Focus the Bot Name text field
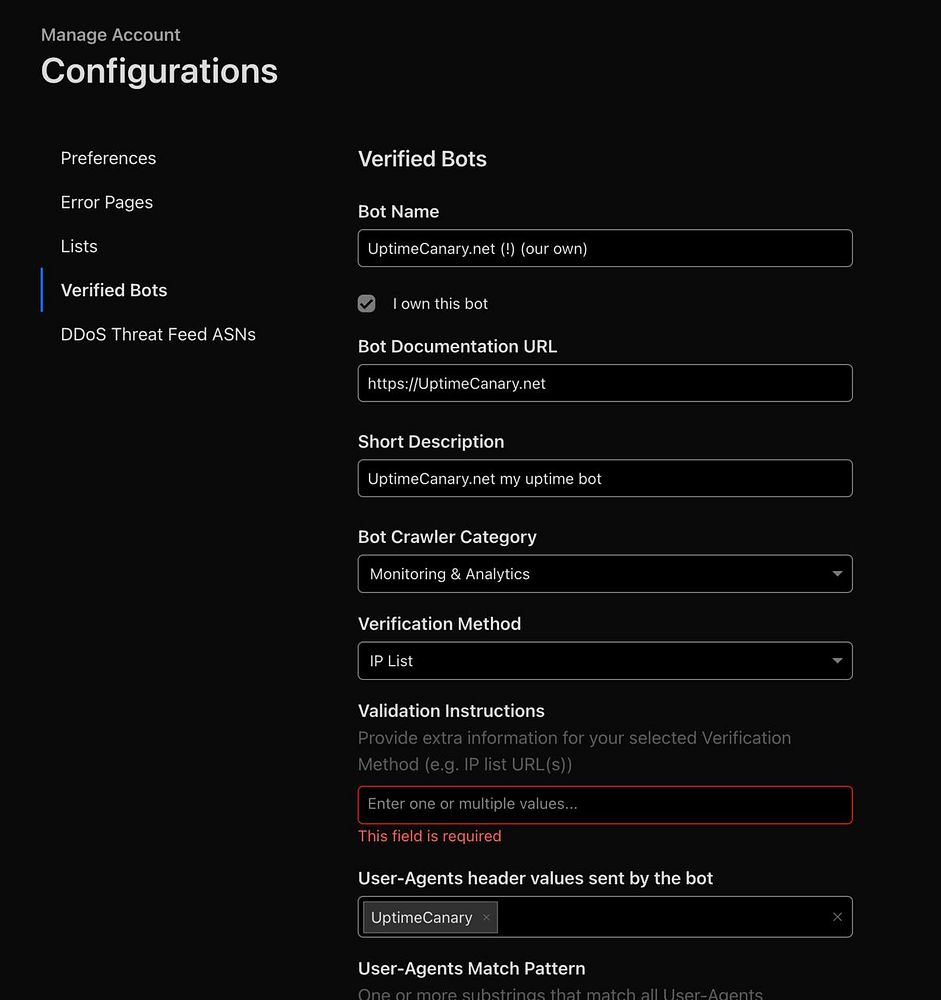The height and width of the screenshot is (1000, 941). click(x=604, y=249)
